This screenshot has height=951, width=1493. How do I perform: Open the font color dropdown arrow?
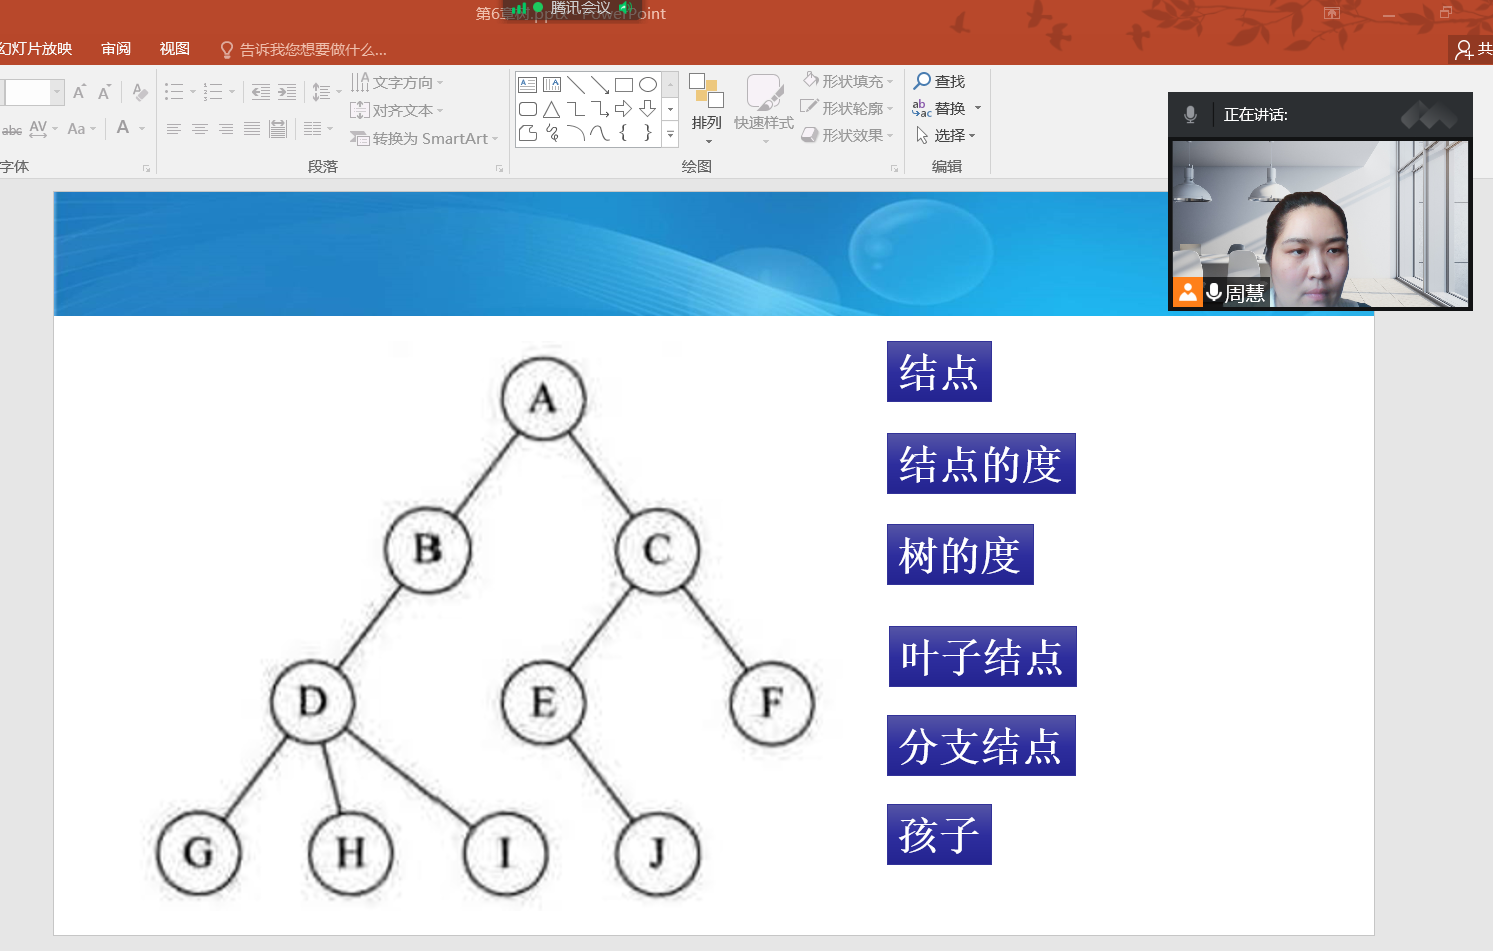tap(142, 129)
